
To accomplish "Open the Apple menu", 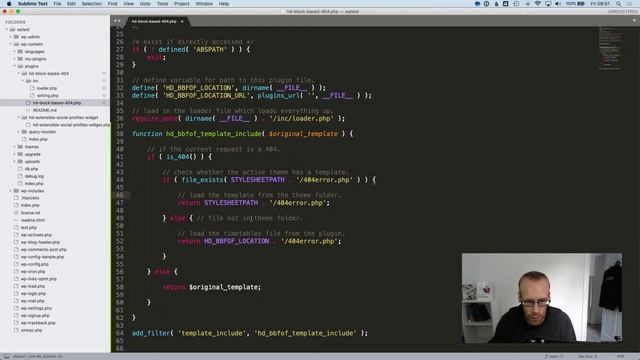I will coord(9,4).
